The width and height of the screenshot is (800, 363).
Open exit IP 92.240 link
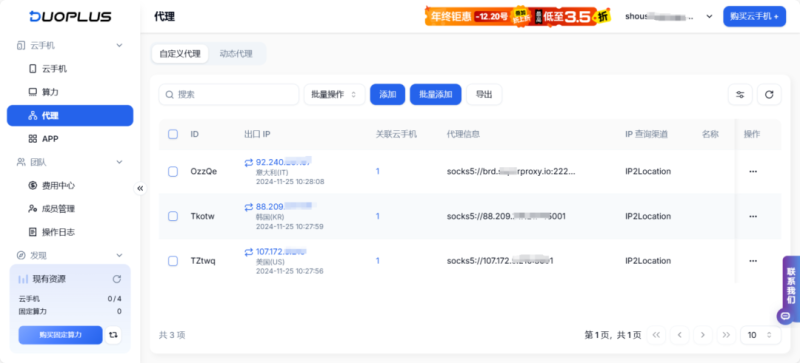pos(283,162)
